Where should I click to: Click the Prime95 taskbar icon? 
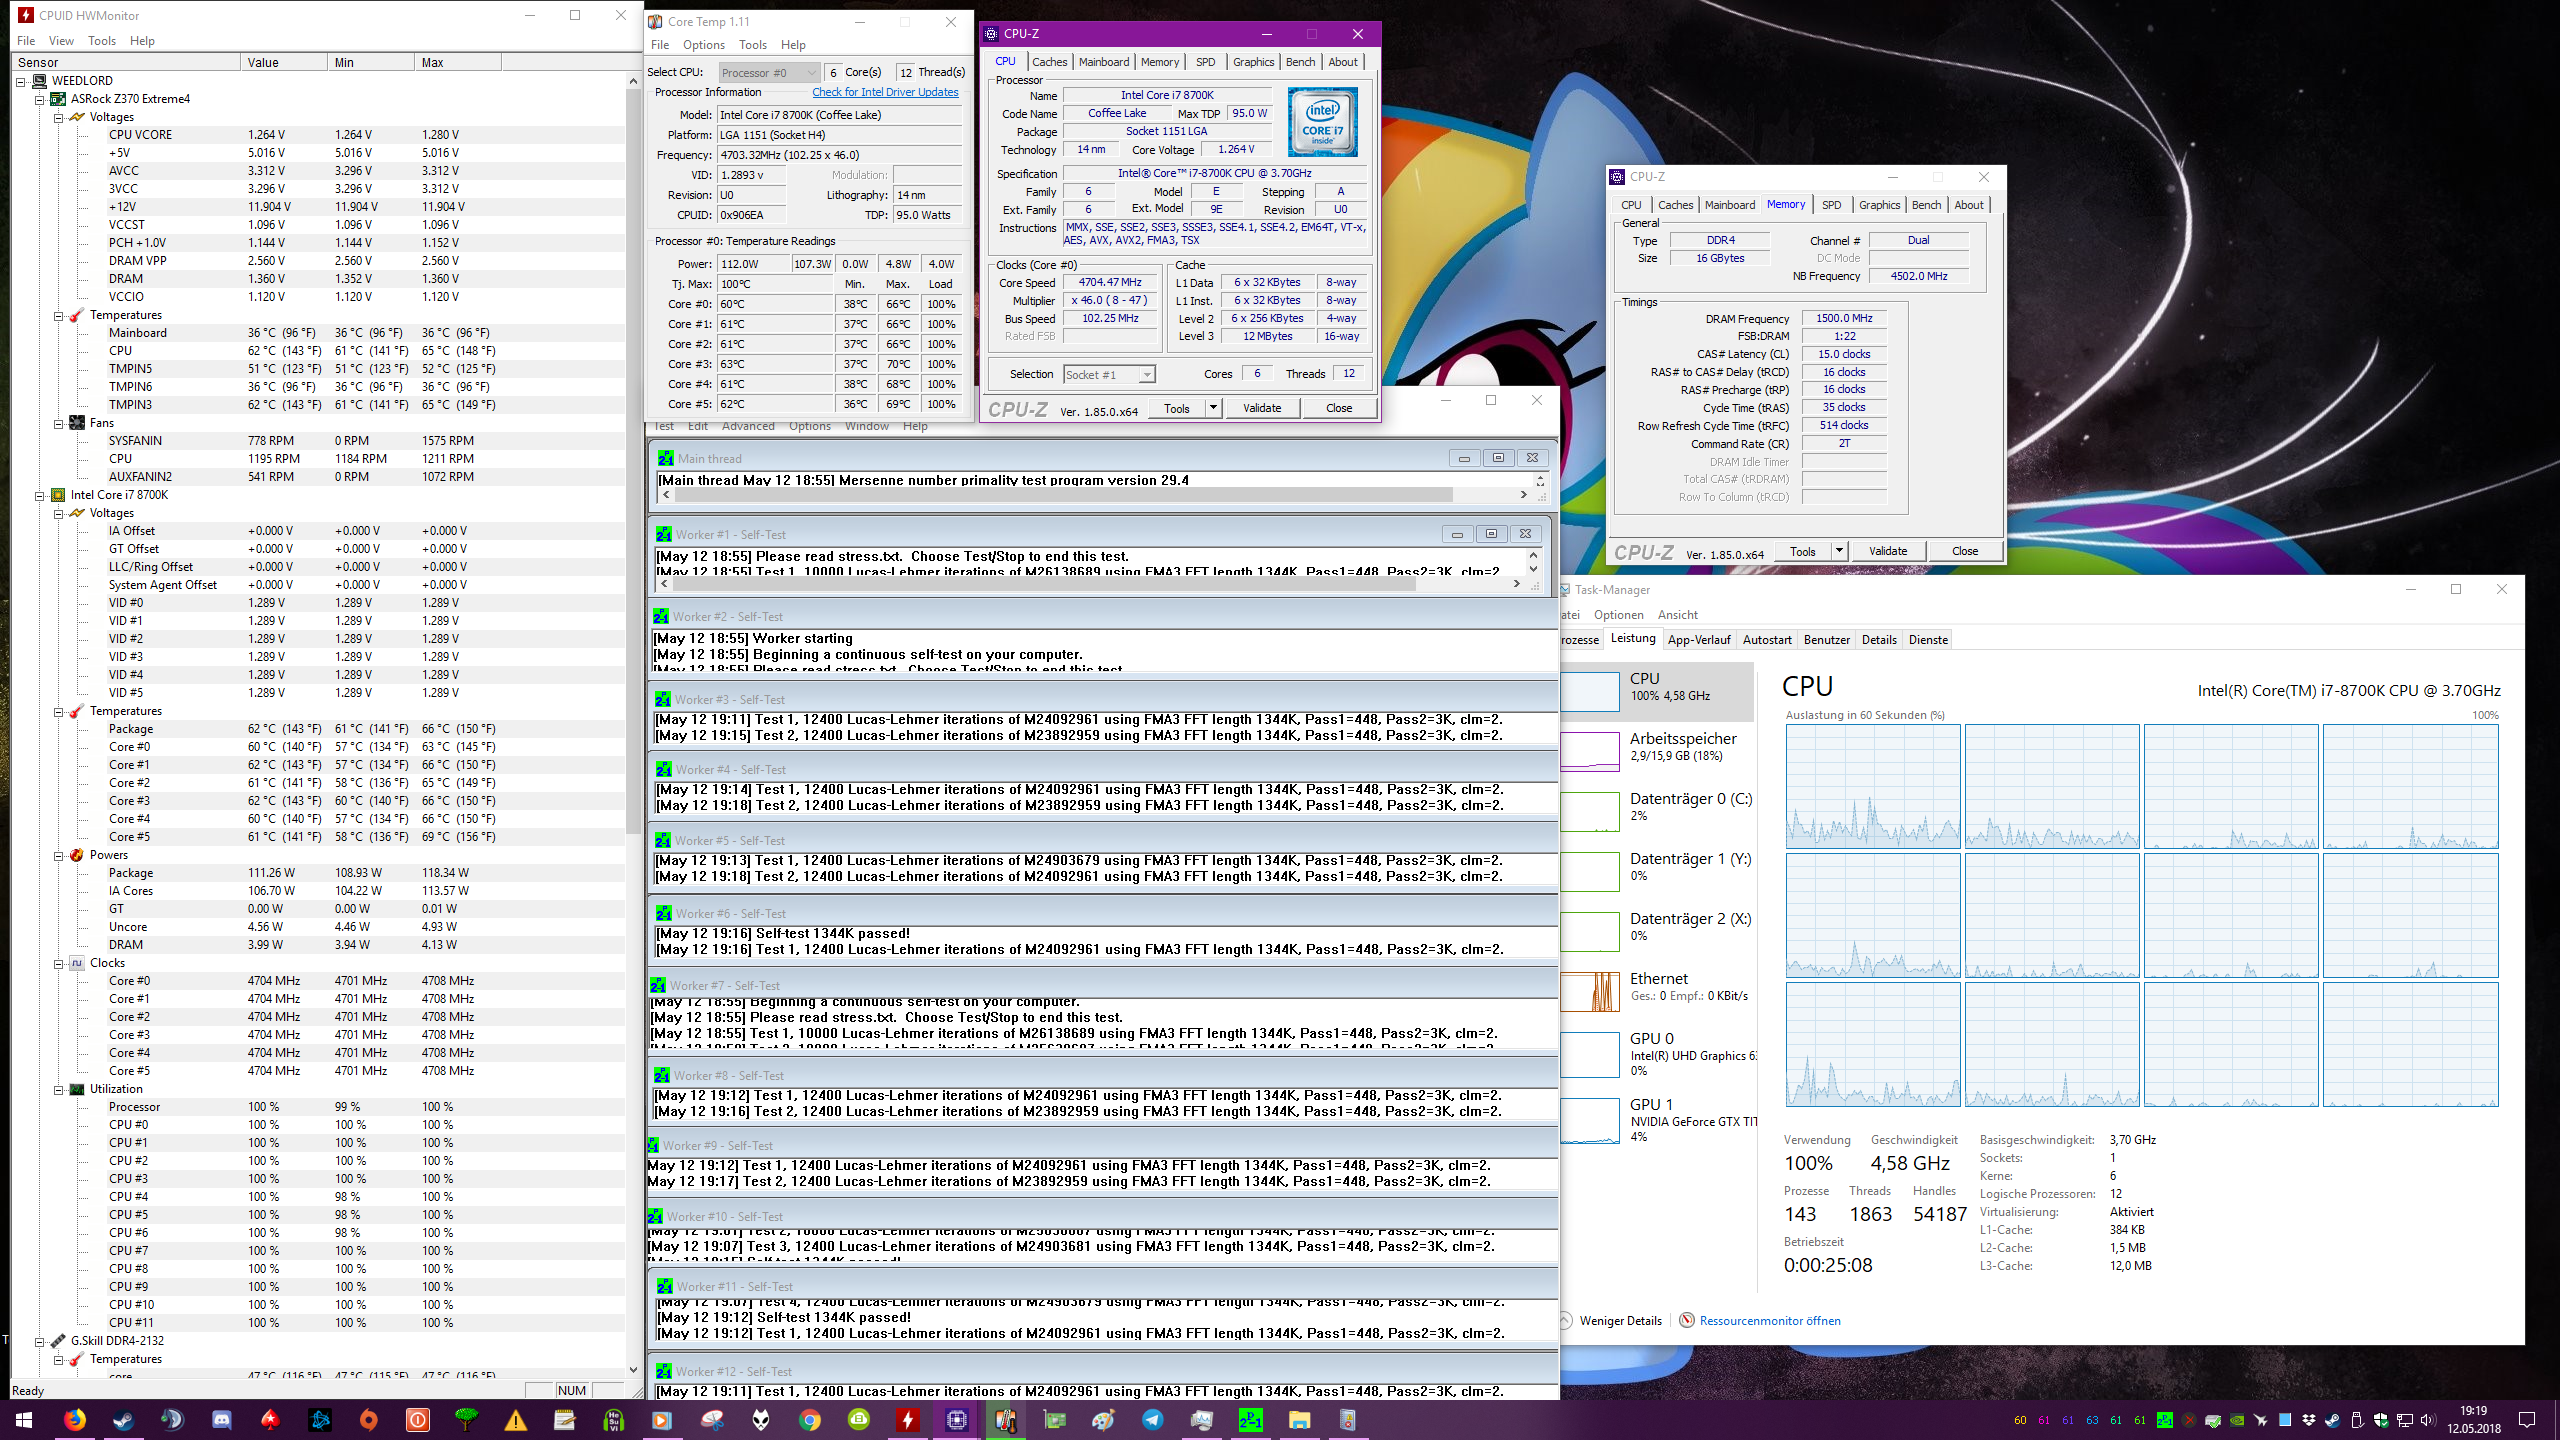(1250, 1420)
